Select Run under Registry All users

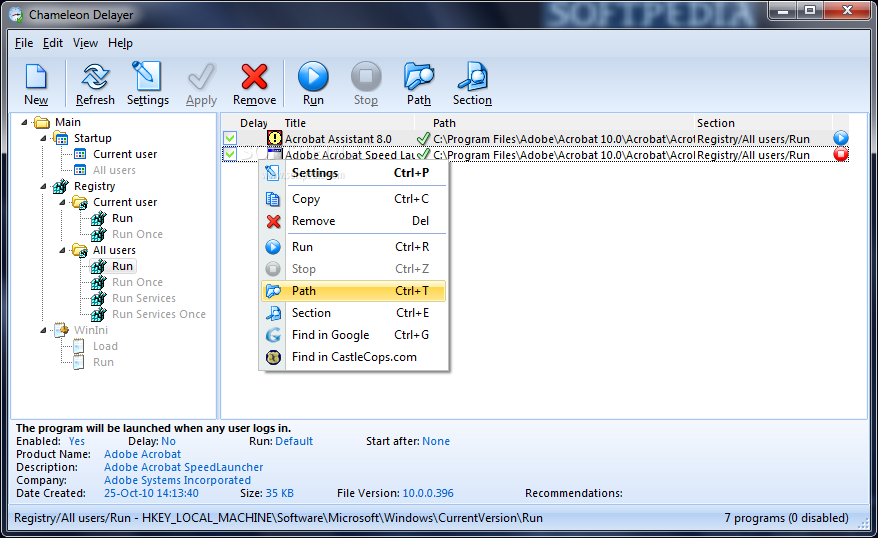pos(122,266)
